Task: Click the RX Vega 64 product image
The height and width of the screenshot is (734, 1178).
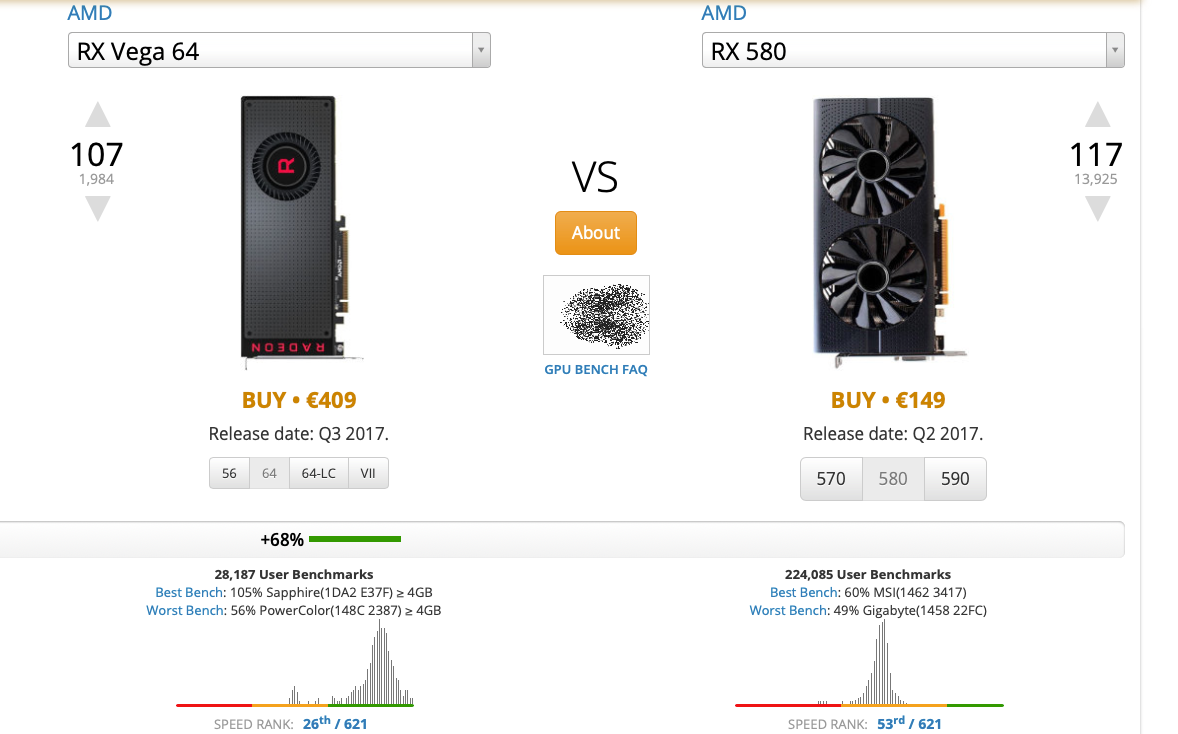Action: 289,228
